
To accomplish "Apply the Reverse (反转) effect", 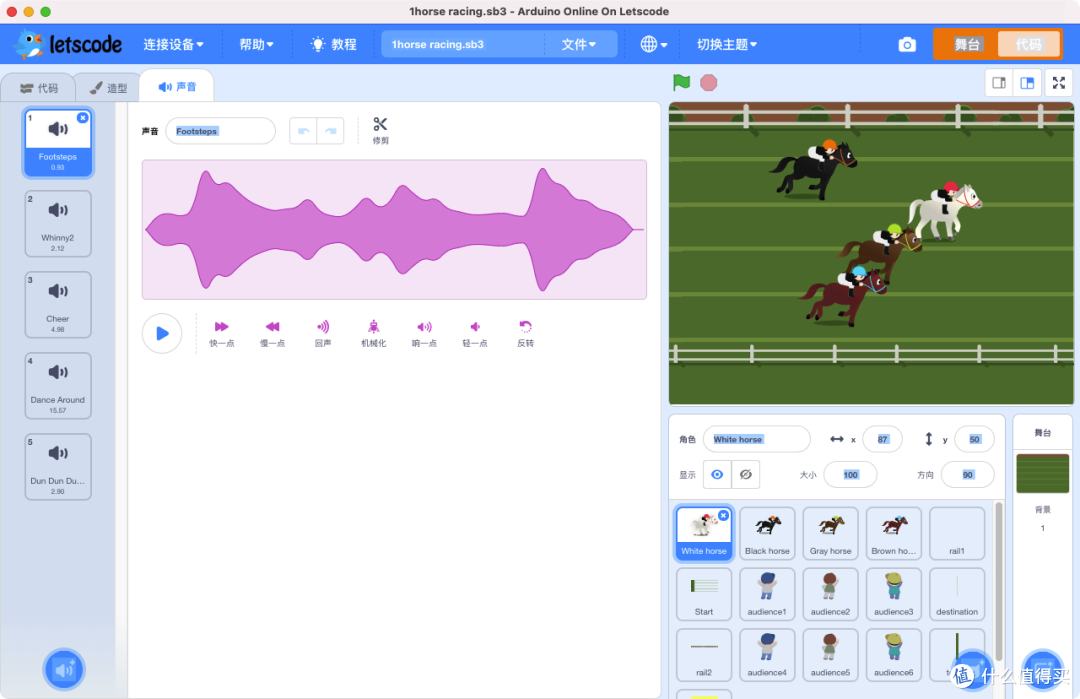I will pos(526,333).
